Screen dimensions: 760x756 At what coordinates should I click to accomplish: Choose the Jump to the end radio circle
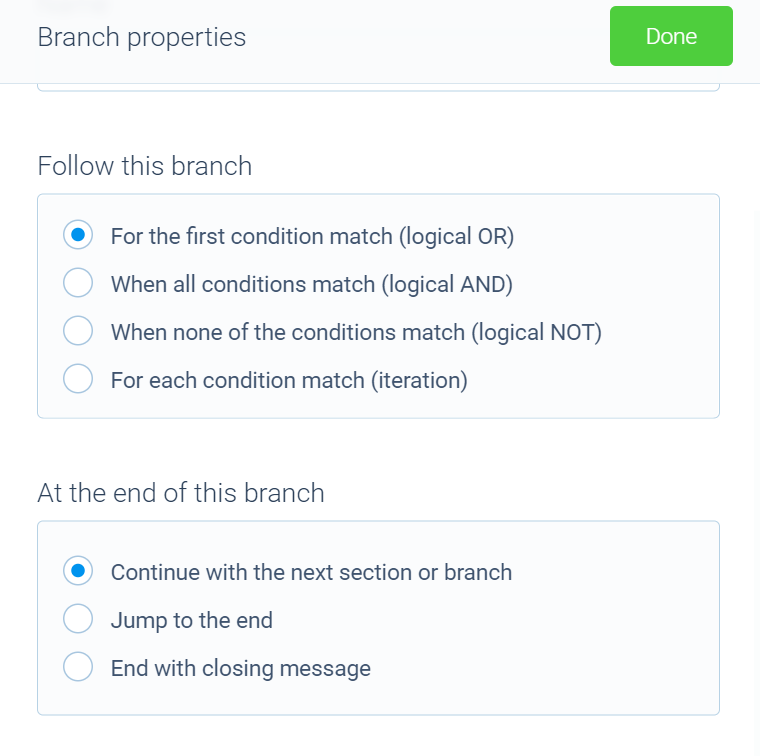pos(78,619)
